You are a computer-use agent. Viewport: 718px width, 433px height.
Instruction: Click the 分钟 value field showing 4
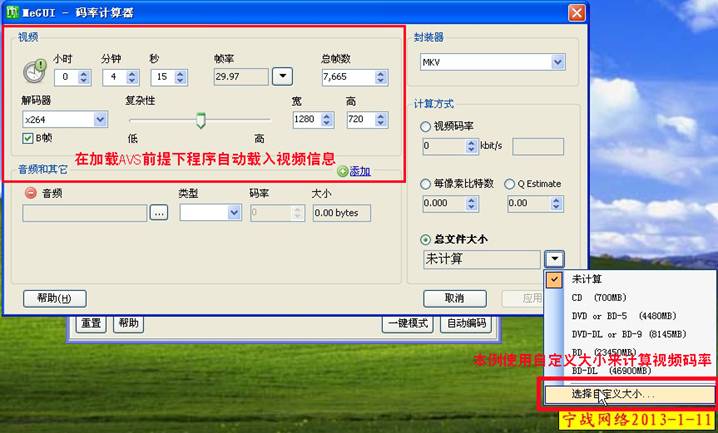pyautogui.click(x=115, y=77)
